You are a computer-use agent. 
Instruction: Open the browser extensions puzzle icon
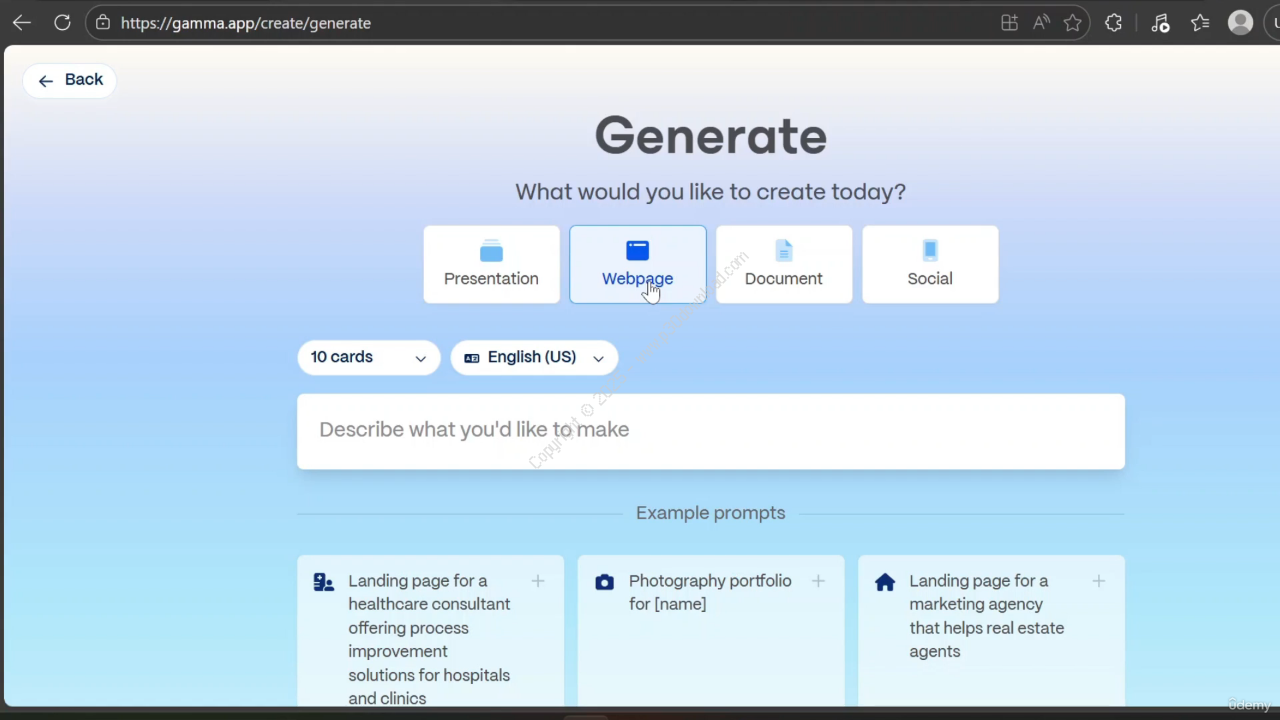point(1113,23)
